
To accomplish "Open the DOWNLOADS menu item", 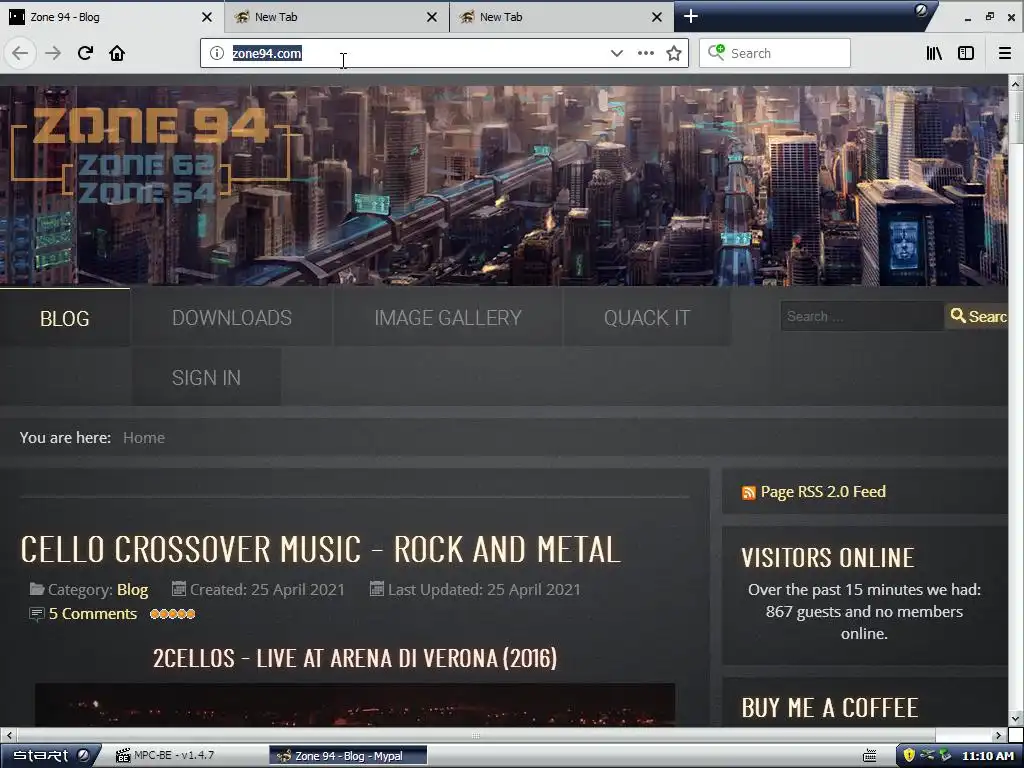I will click(x=232, y=318).
